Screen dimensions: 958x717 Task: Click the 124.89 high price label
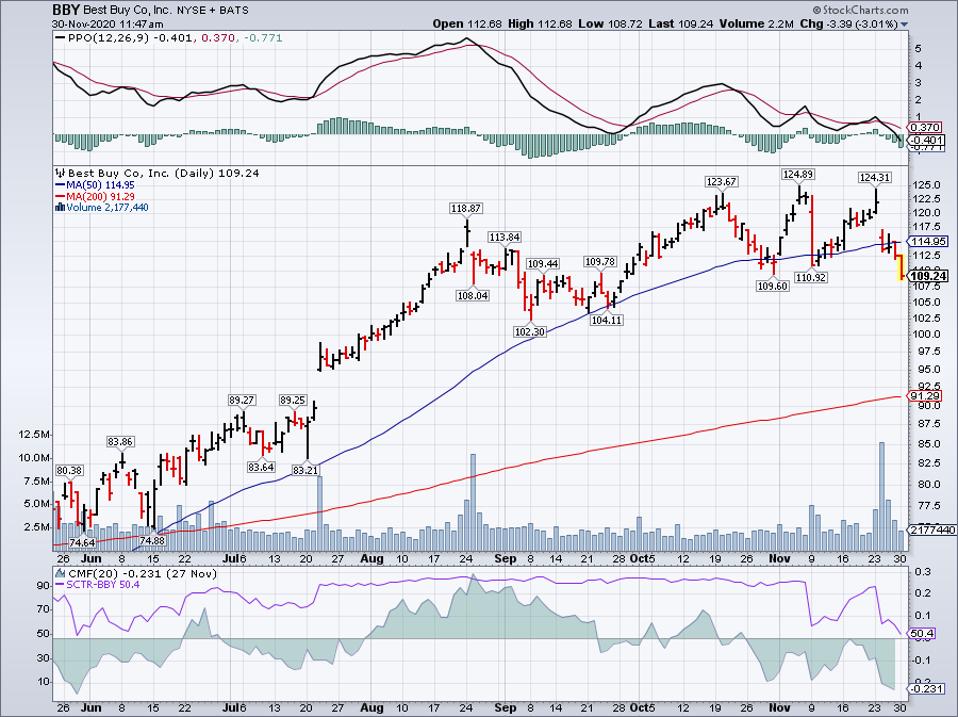tap(798, 175)
